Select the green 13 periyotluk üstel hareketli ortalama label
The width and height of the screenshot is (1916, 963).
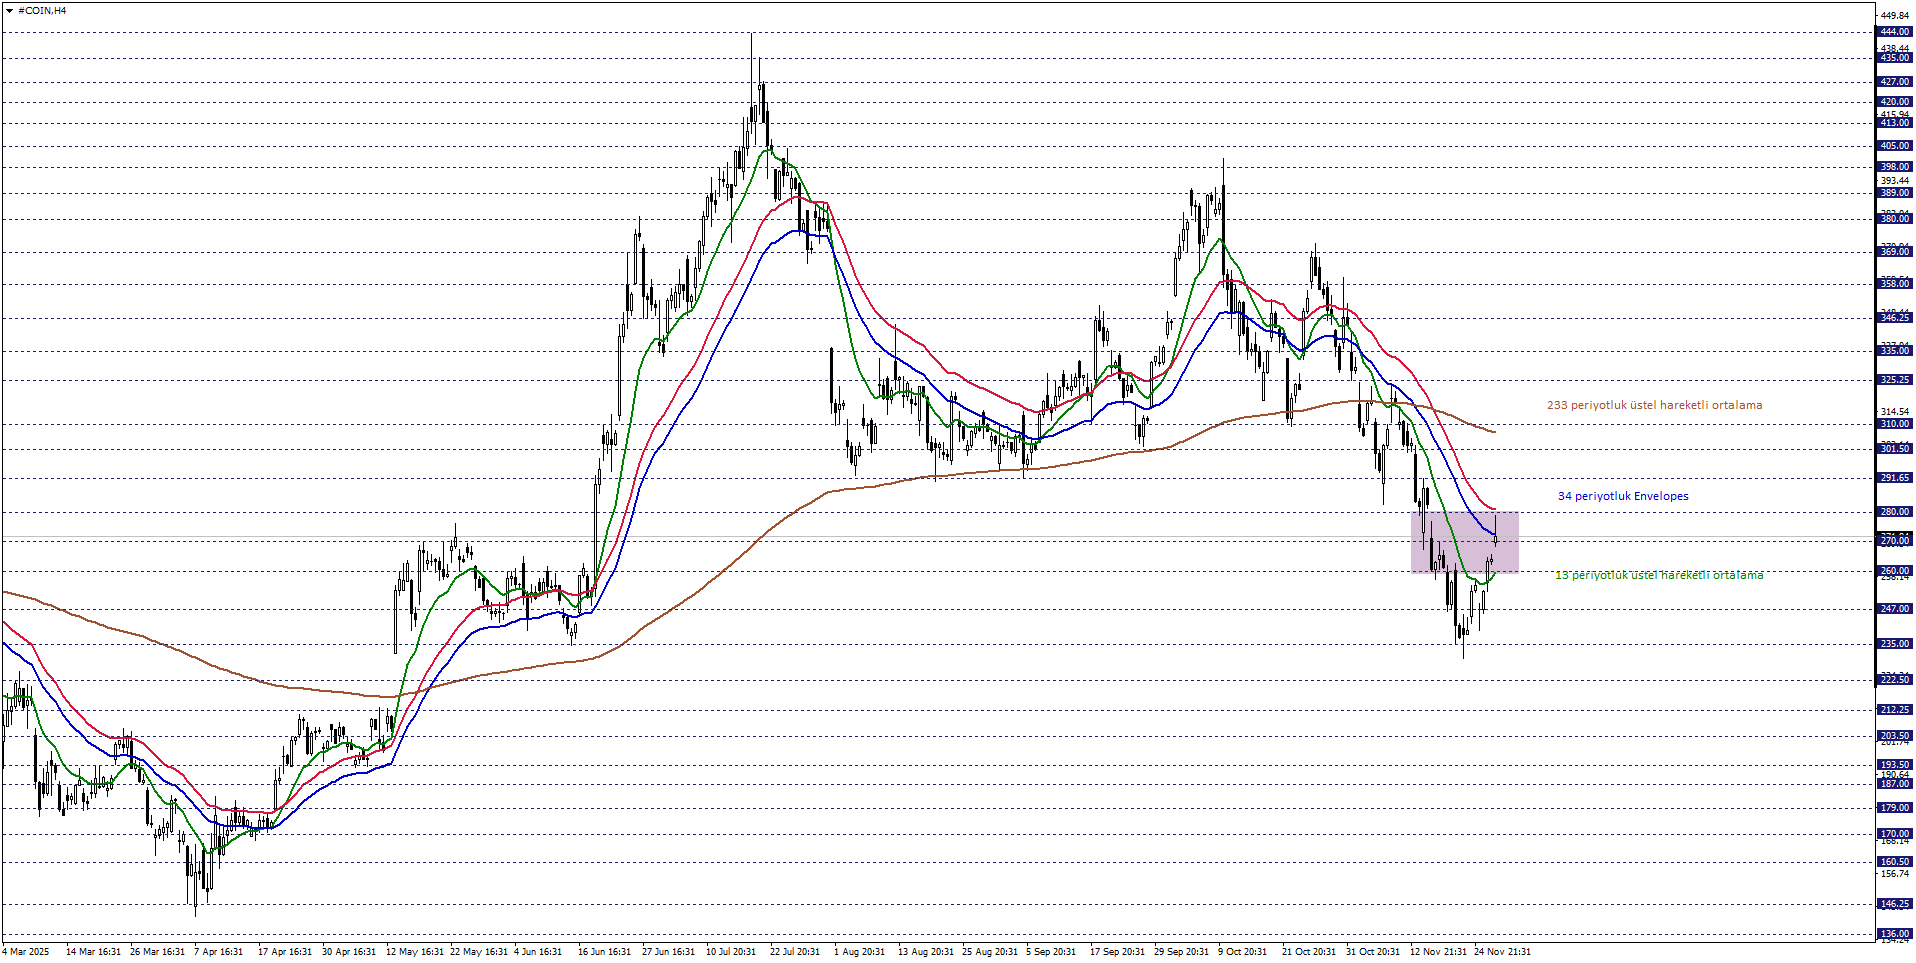(x=1658, y=576)
